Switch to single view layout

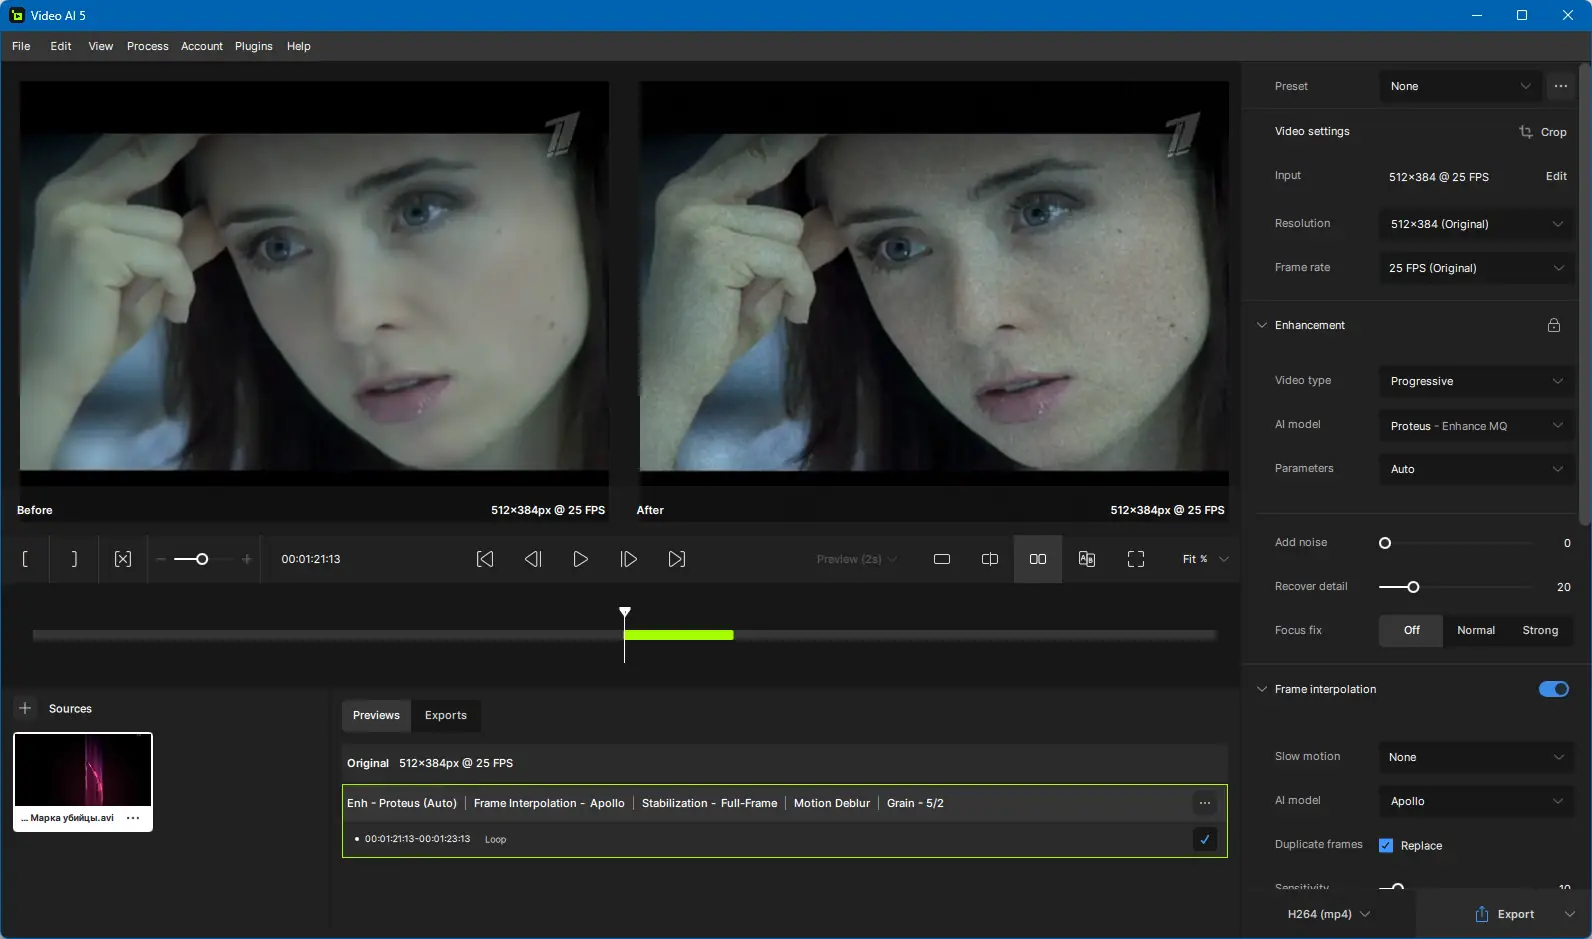(942, 559)
